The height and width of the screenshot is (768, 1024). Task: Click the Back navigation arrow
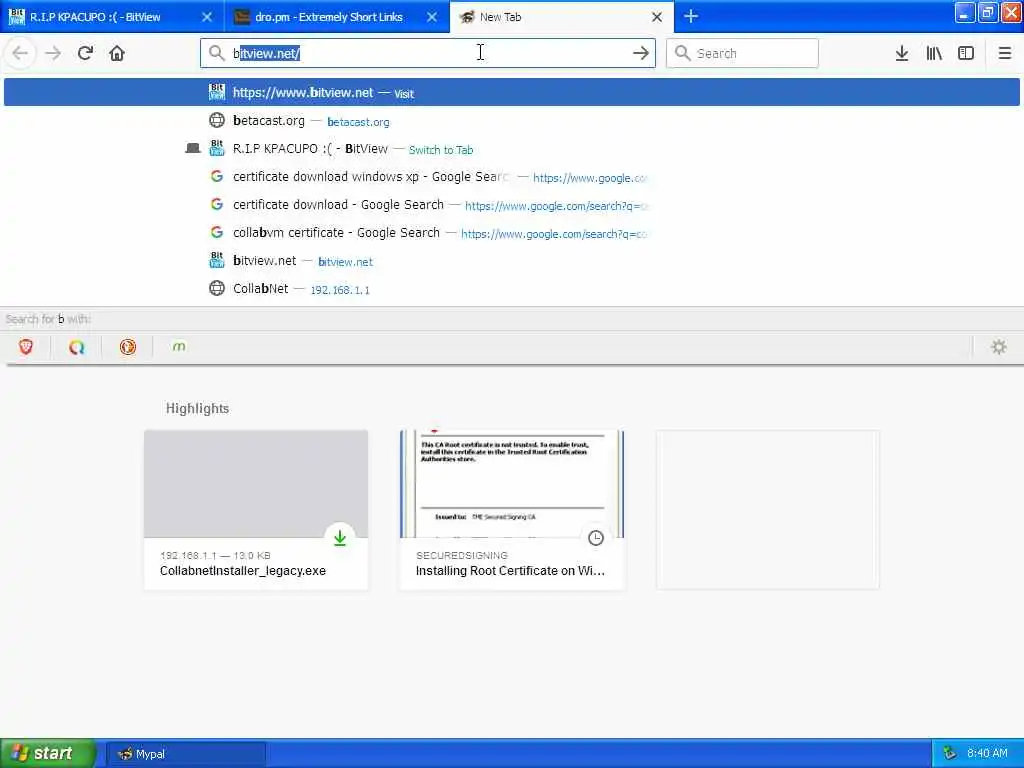pos(20,53)
